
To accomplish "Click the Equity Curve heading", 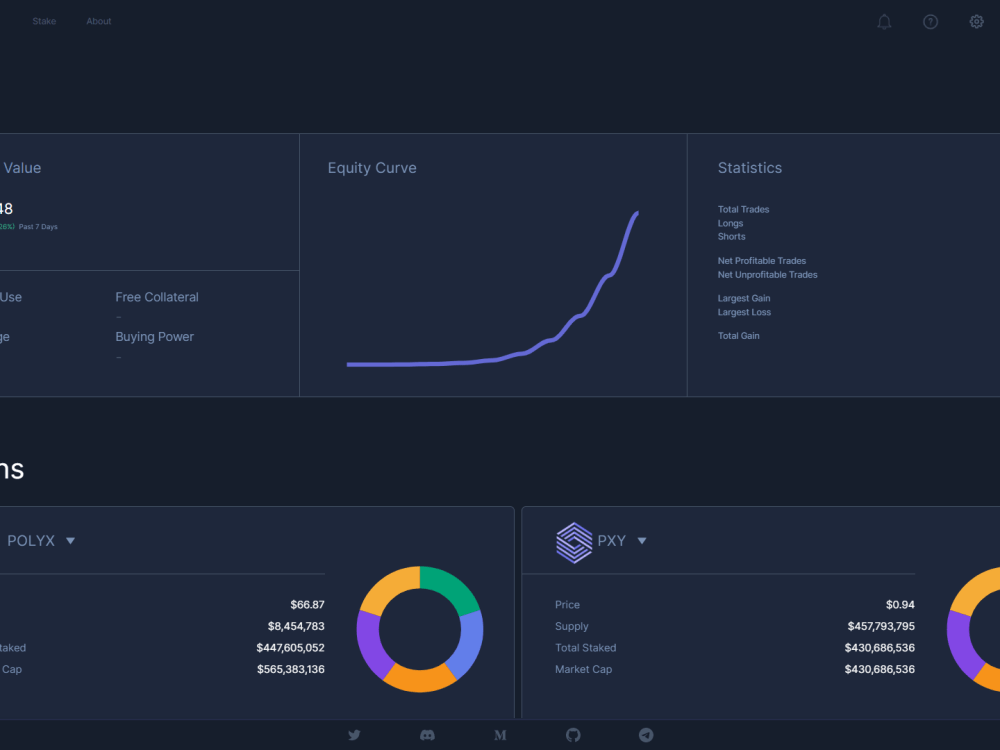I will pos(372,168).
